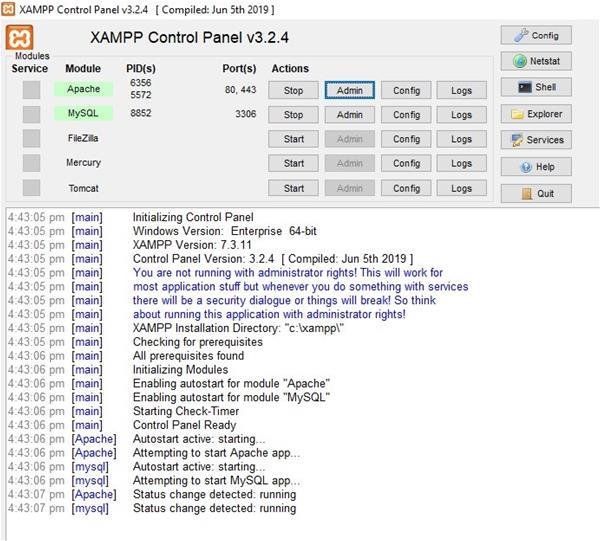View MySQL Logs
Image resolution: width=600 pixels, height=541 pixels.
[x=461, y=114]
